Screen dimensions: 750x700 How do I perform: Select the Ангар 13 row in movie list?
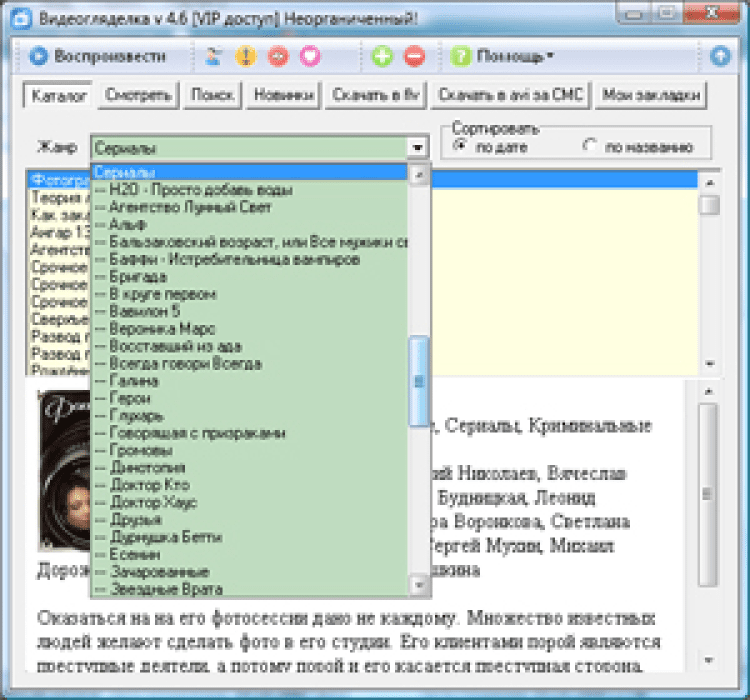click(59, 233)
